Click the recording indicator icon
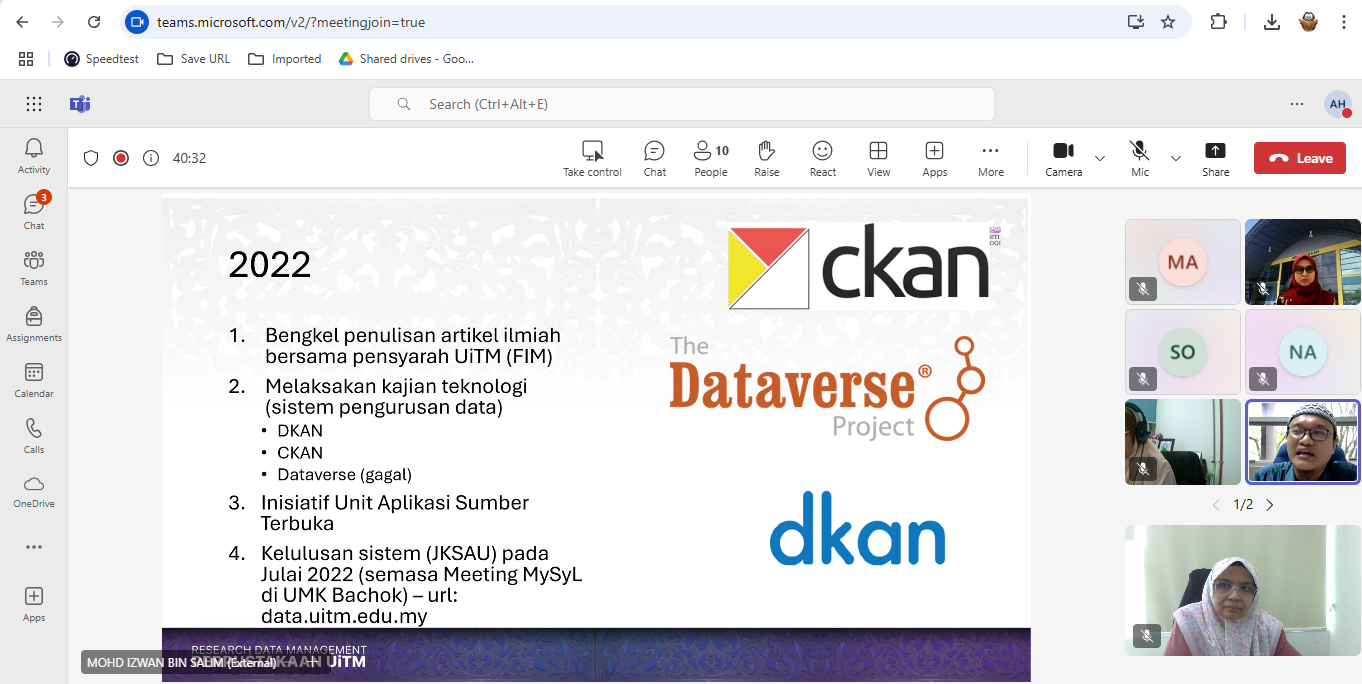Screen dimensions: 1362x684 [x=121, y=158]
